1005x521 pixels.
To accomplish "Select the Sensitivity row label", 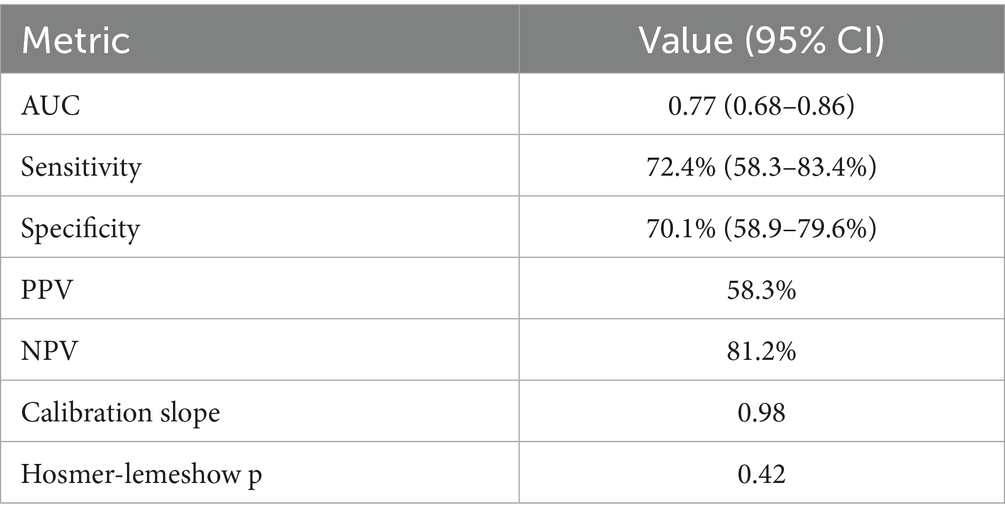I will pos(78,166).
